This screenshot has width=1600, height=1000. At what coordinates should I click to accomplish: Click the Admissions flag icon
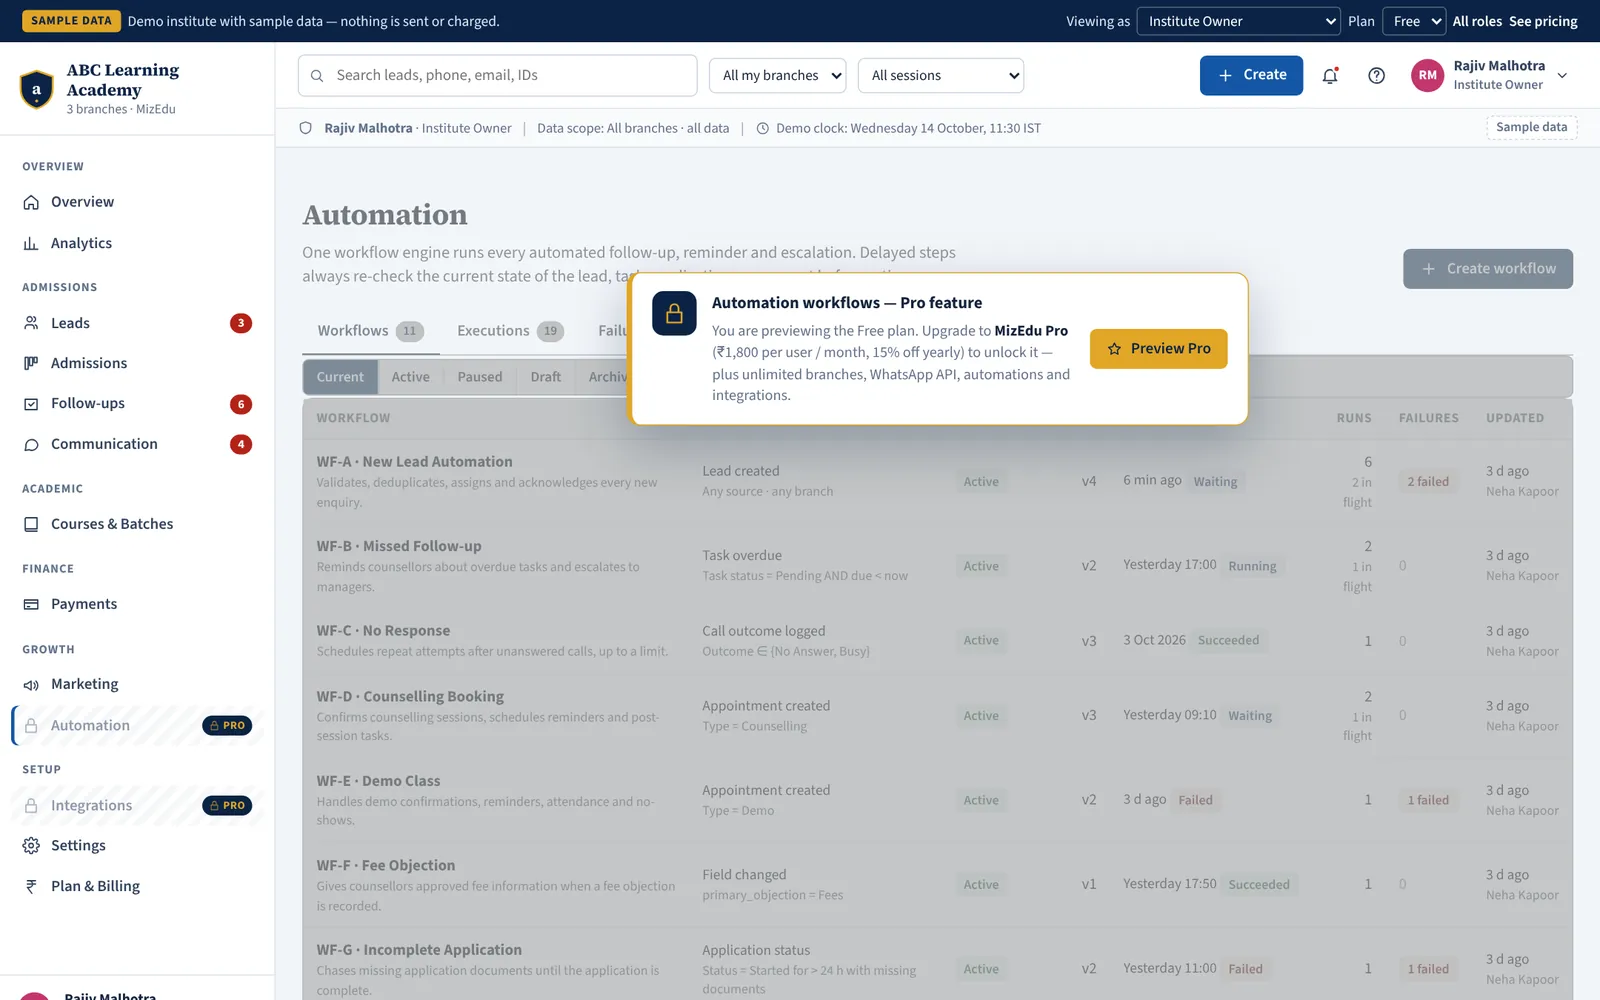click(x=31, y=363)
